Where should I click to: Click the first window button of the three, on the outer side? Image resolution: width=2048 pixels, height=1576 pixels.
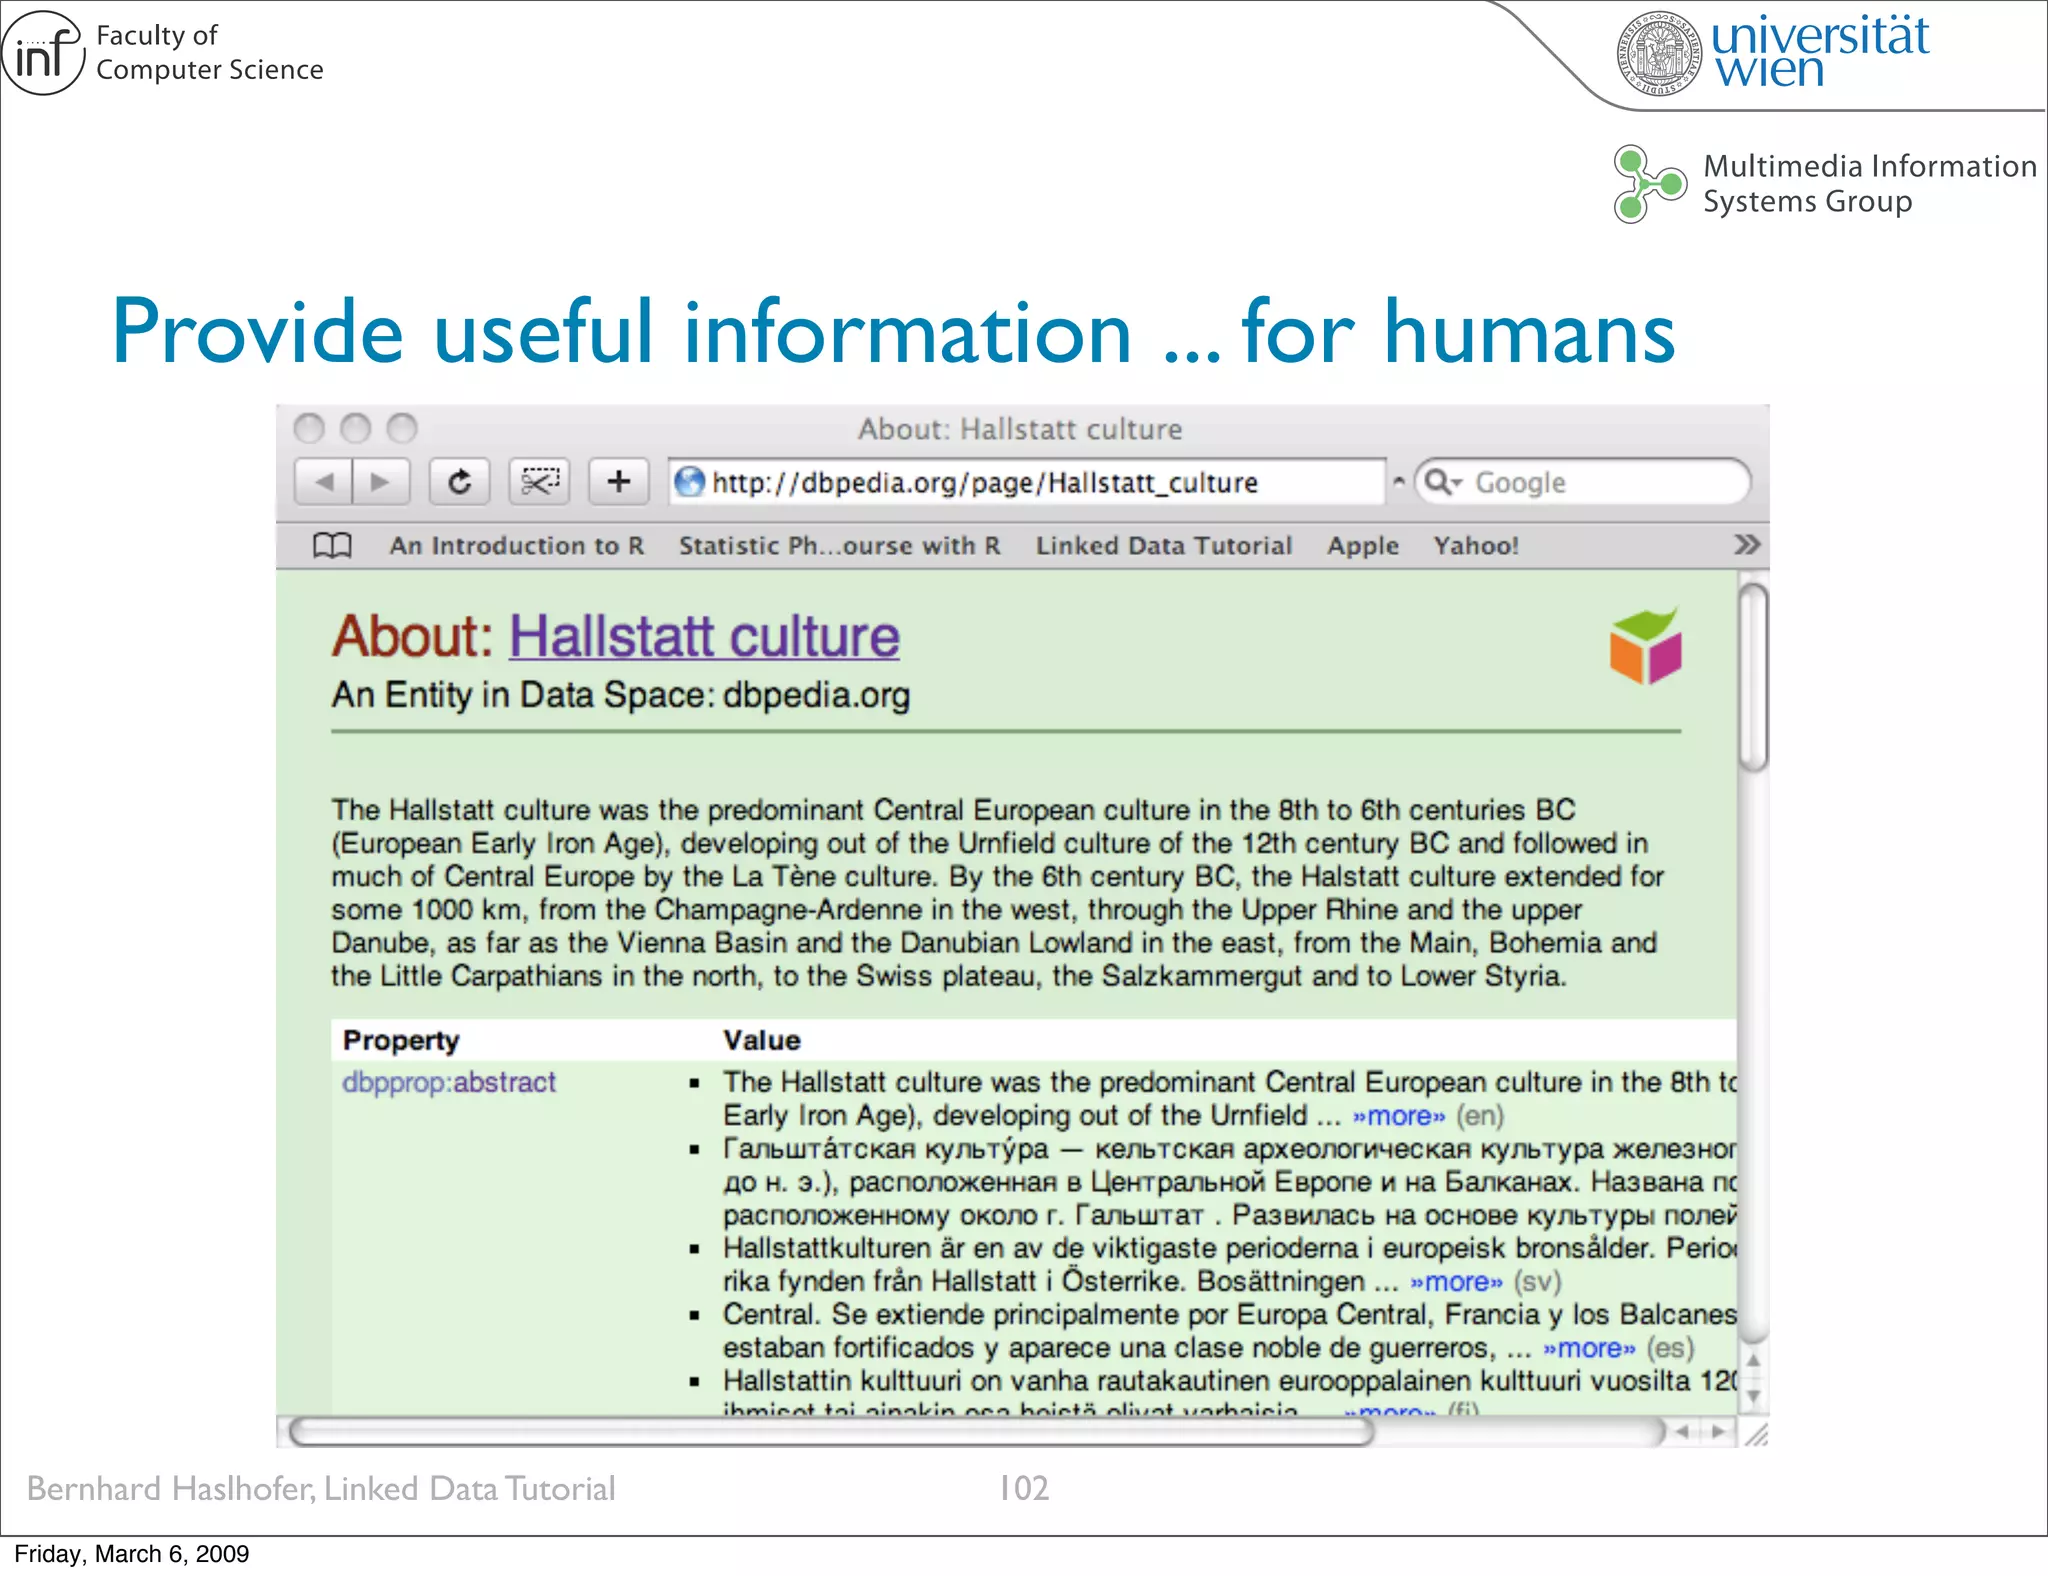[x=309, y=428]
